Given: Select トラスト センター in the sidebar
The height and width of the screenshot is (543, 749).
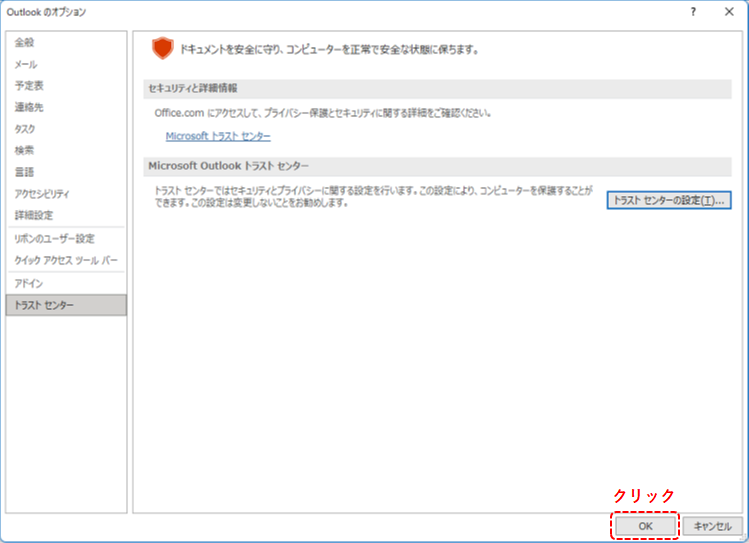Looking at the screenshot, I should tap(66, 305).
